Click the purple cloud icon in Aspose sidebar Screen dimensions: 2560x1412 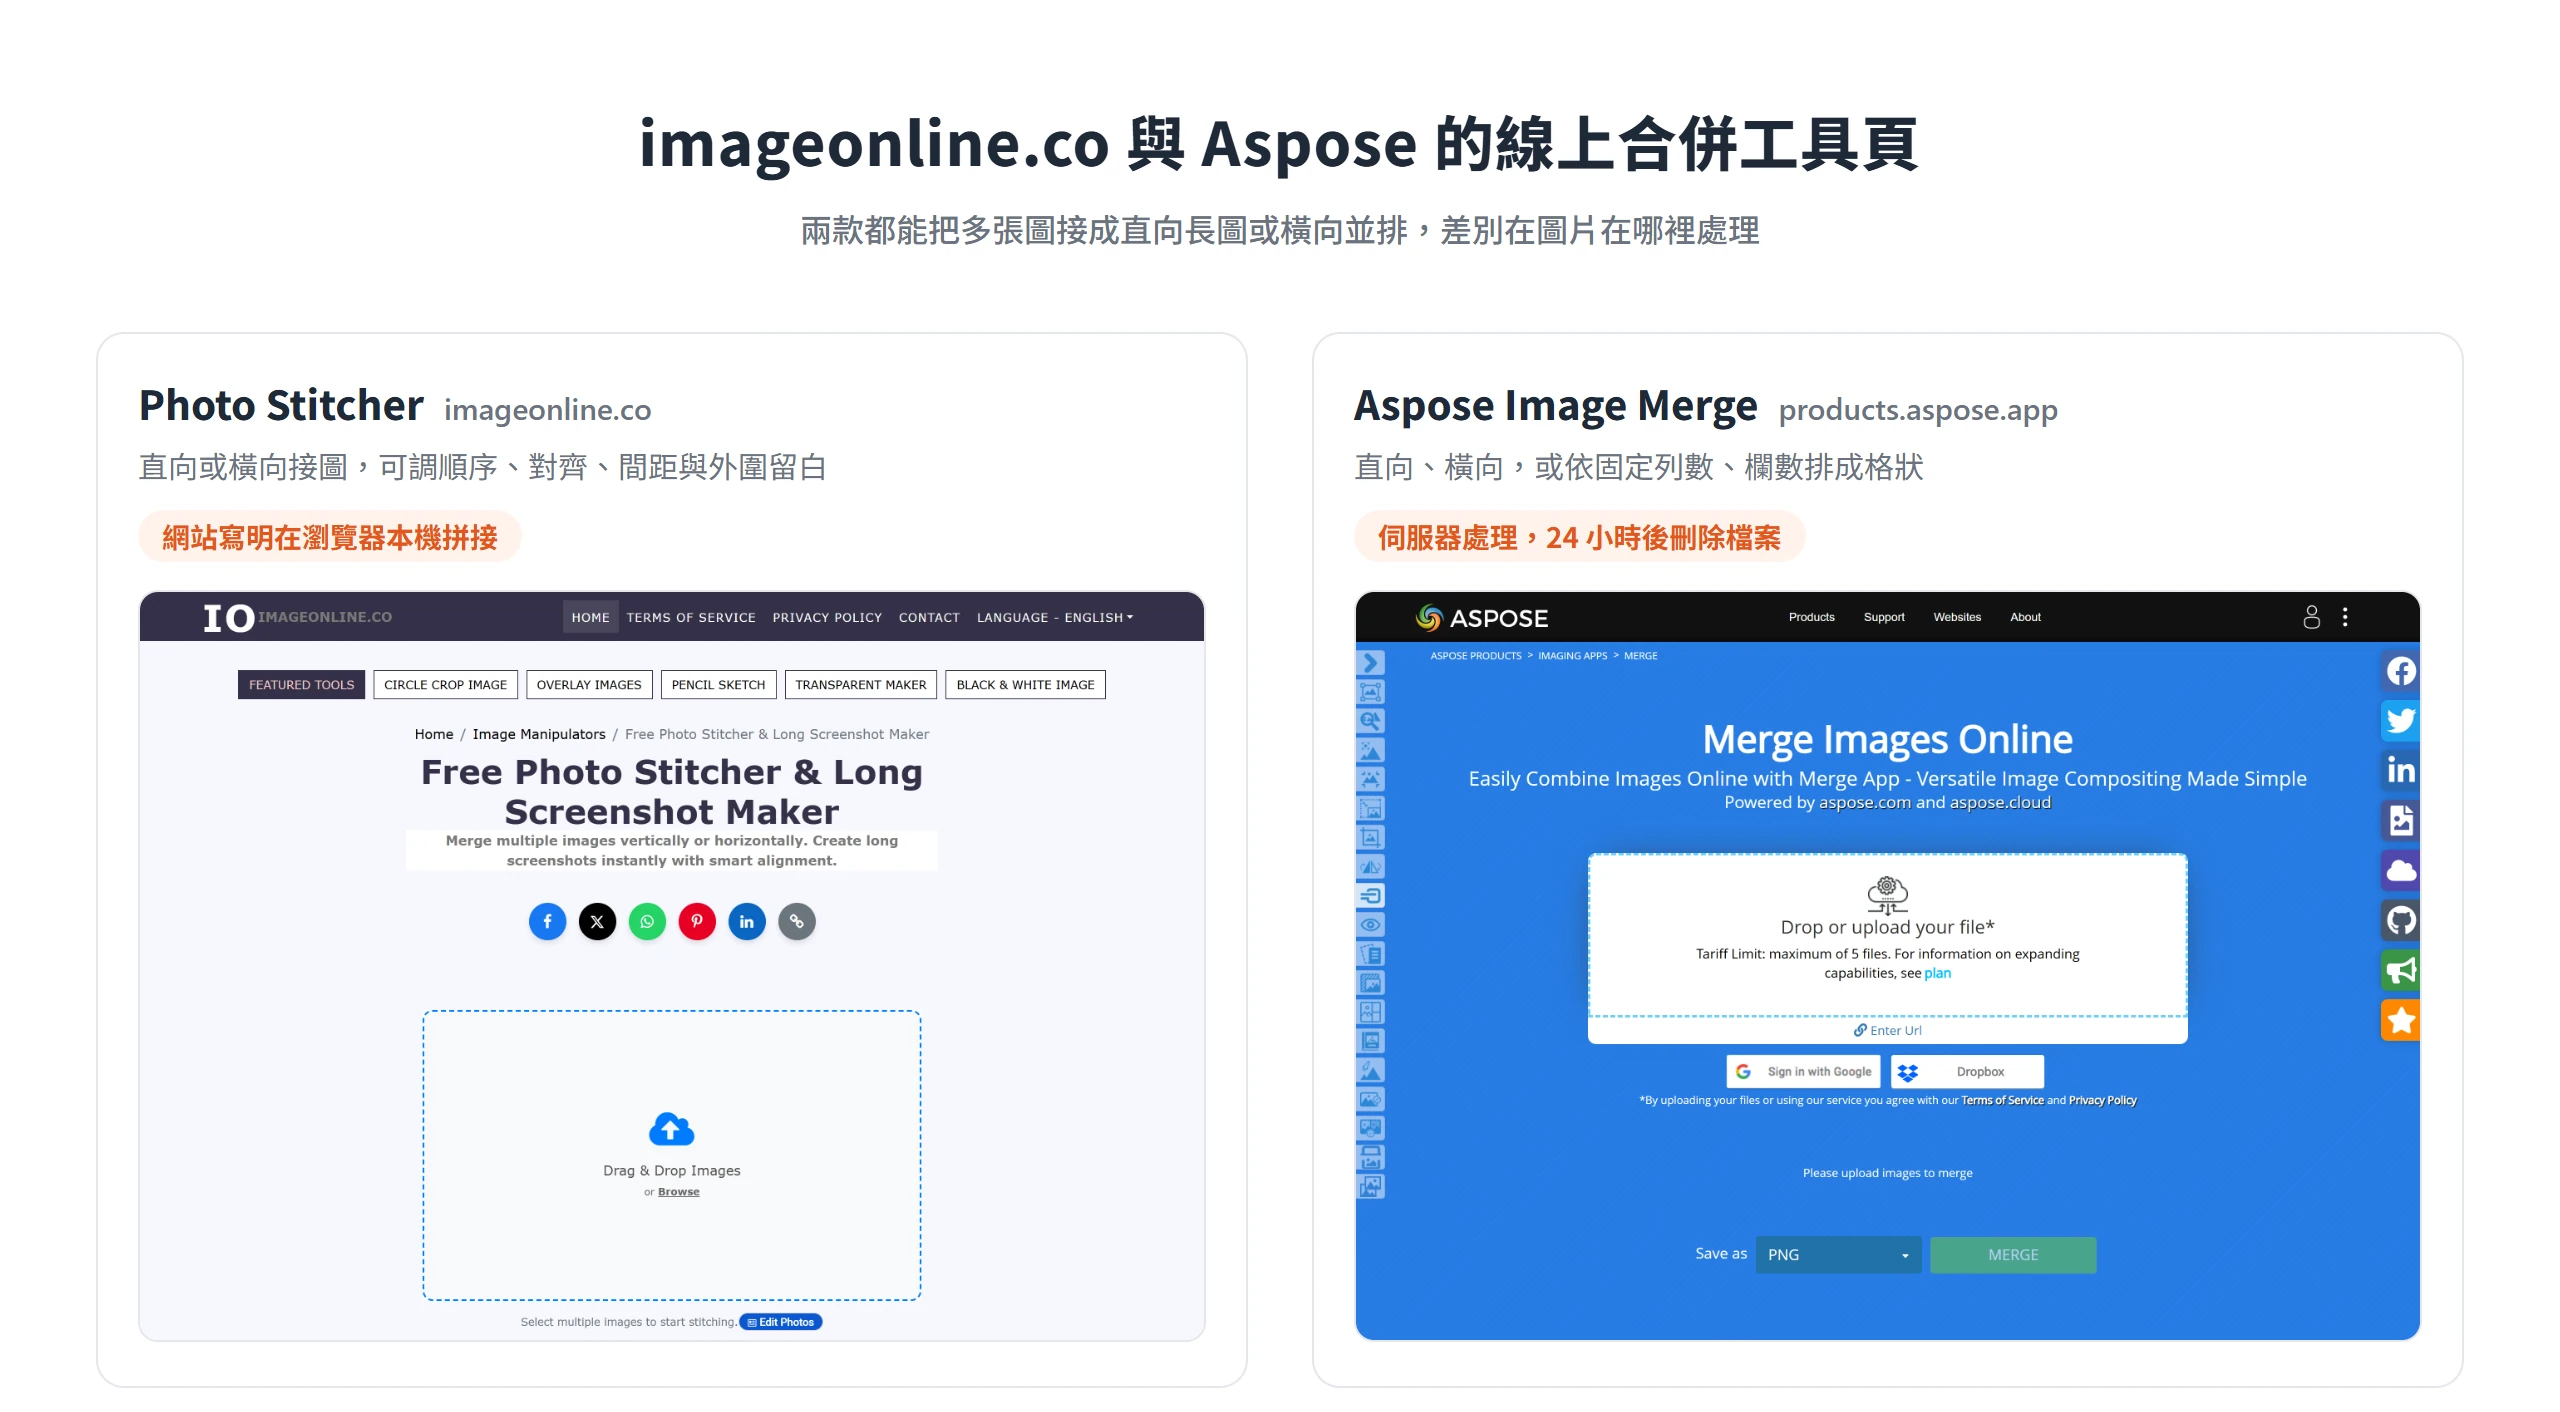coord(2400,870)
